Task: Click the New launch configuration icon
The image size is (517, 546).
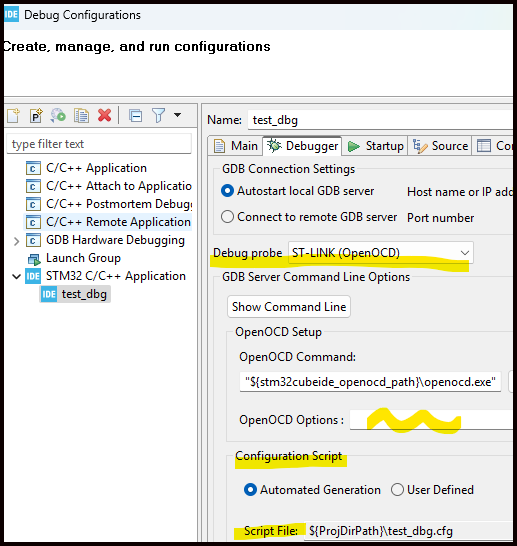Action: pos(14,115)
